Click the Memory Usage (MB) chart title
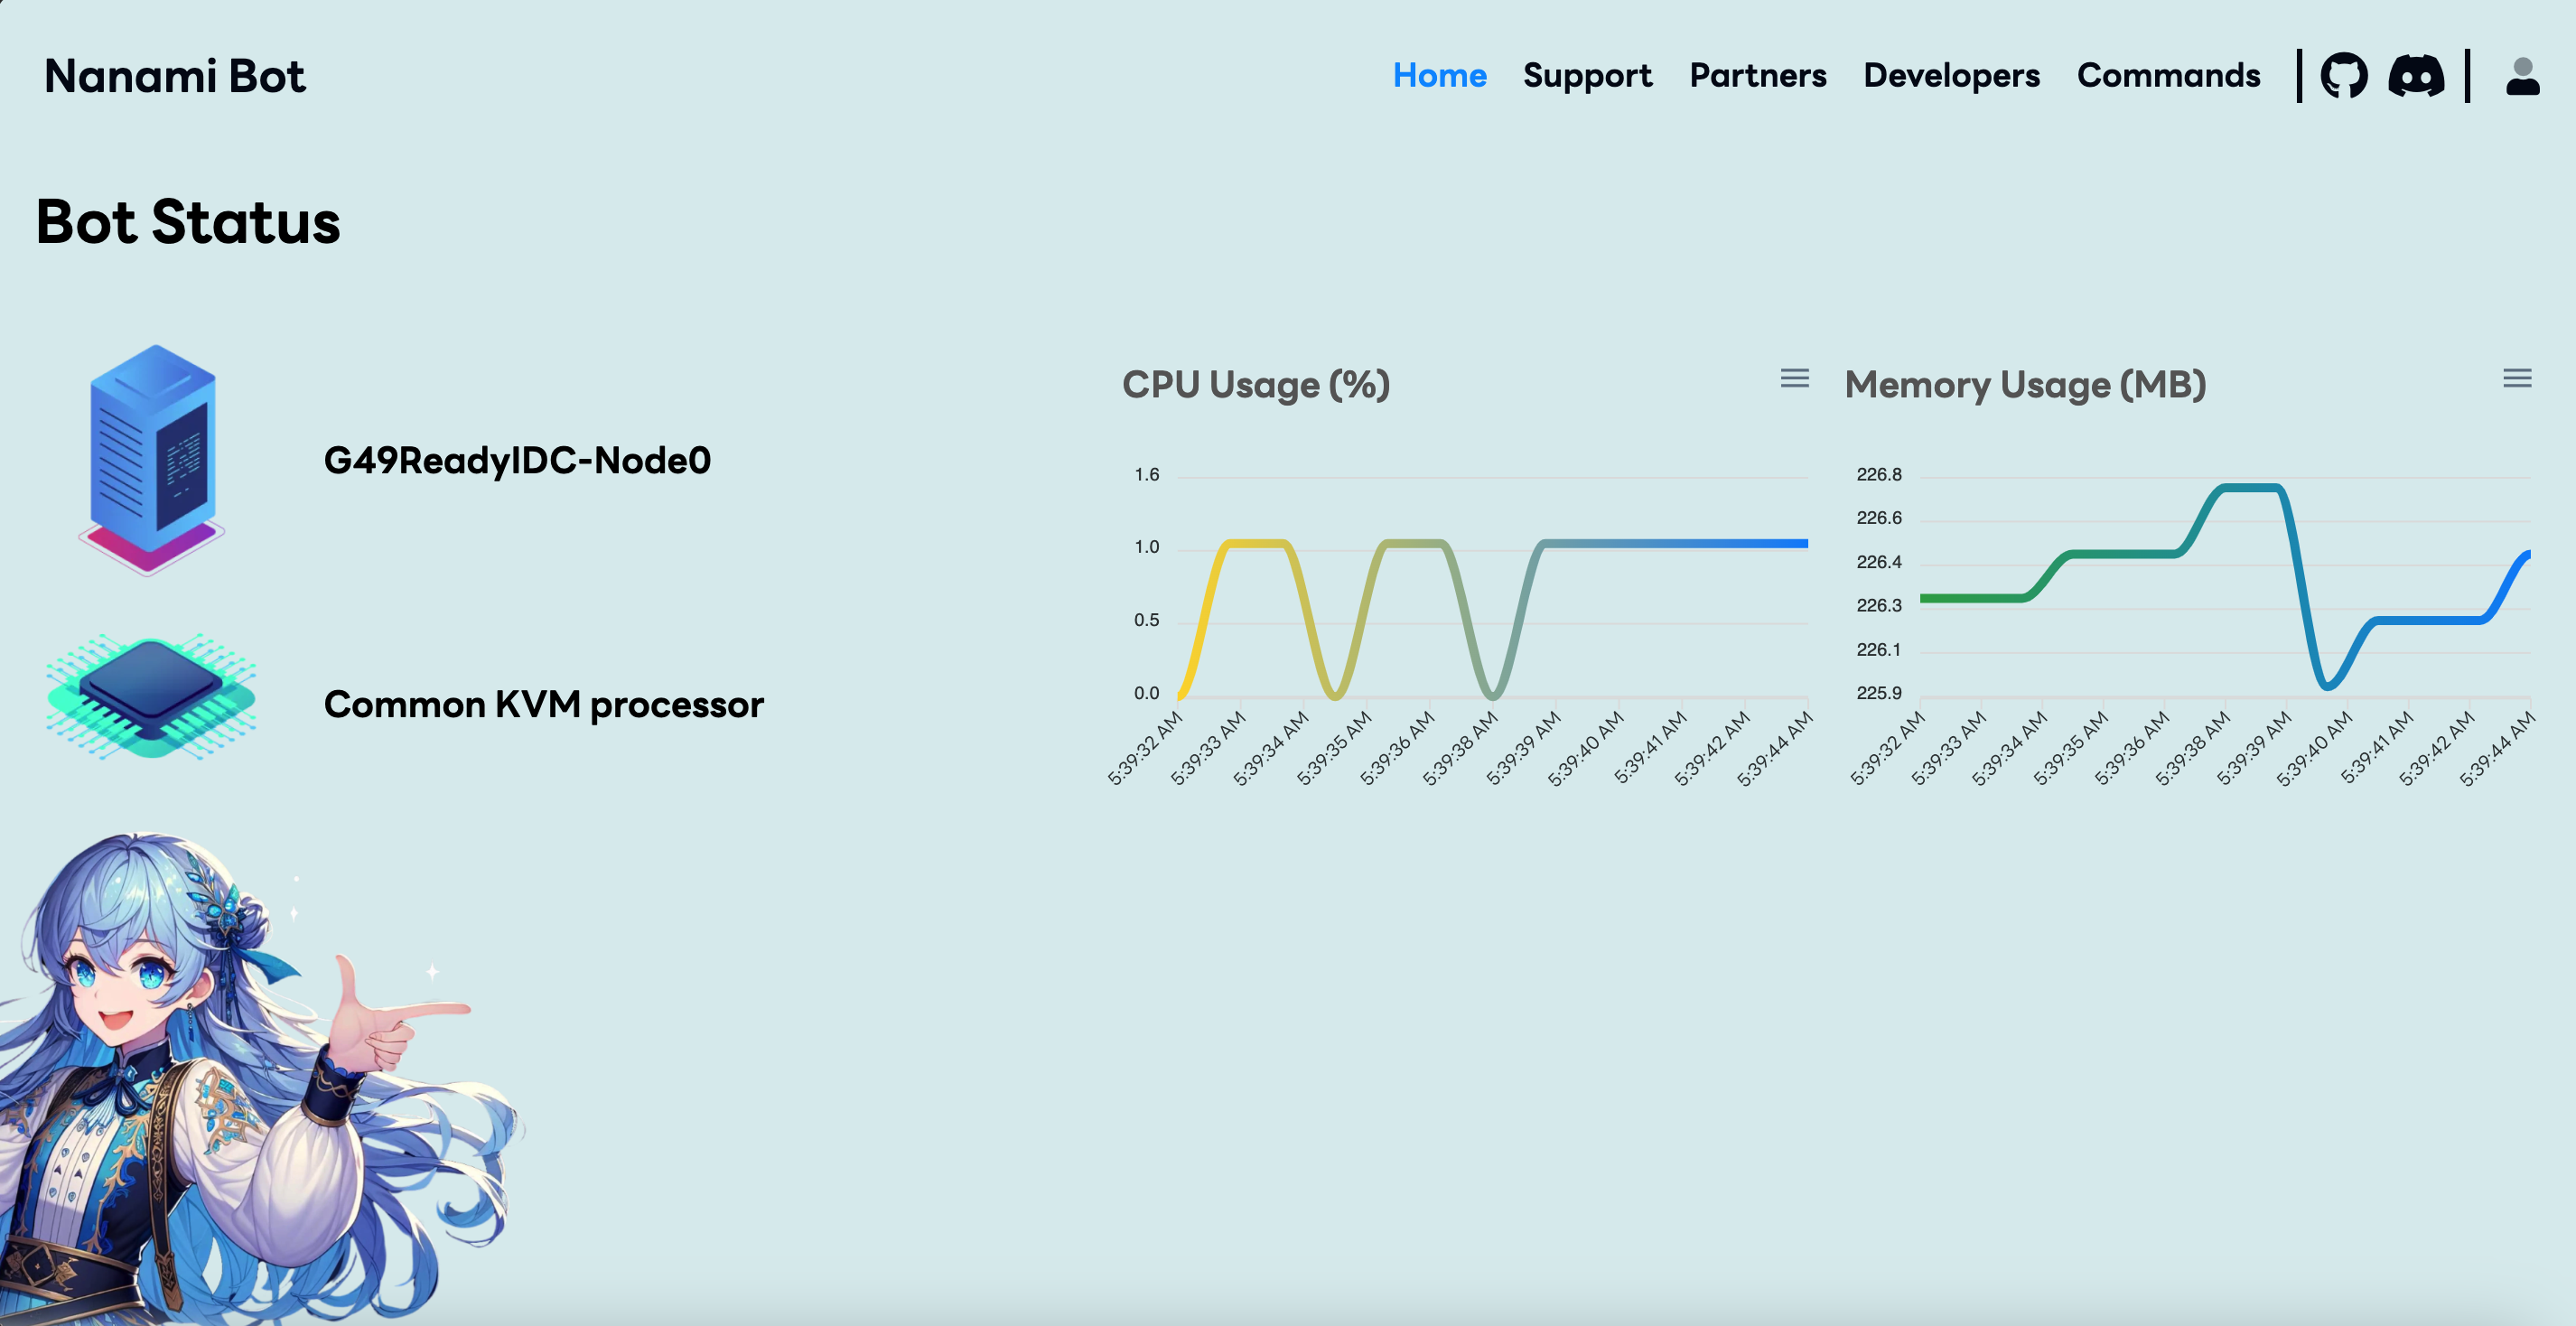The width and height of the screenshot is (2576, 1326). [2025, 385]
